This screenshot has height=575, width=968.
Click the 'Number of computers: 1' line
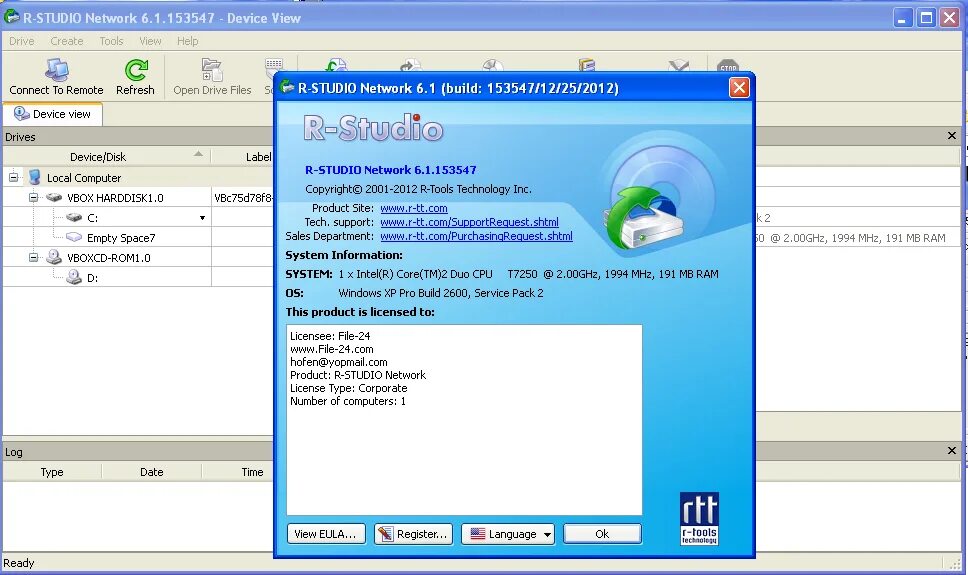pos(348,401)
